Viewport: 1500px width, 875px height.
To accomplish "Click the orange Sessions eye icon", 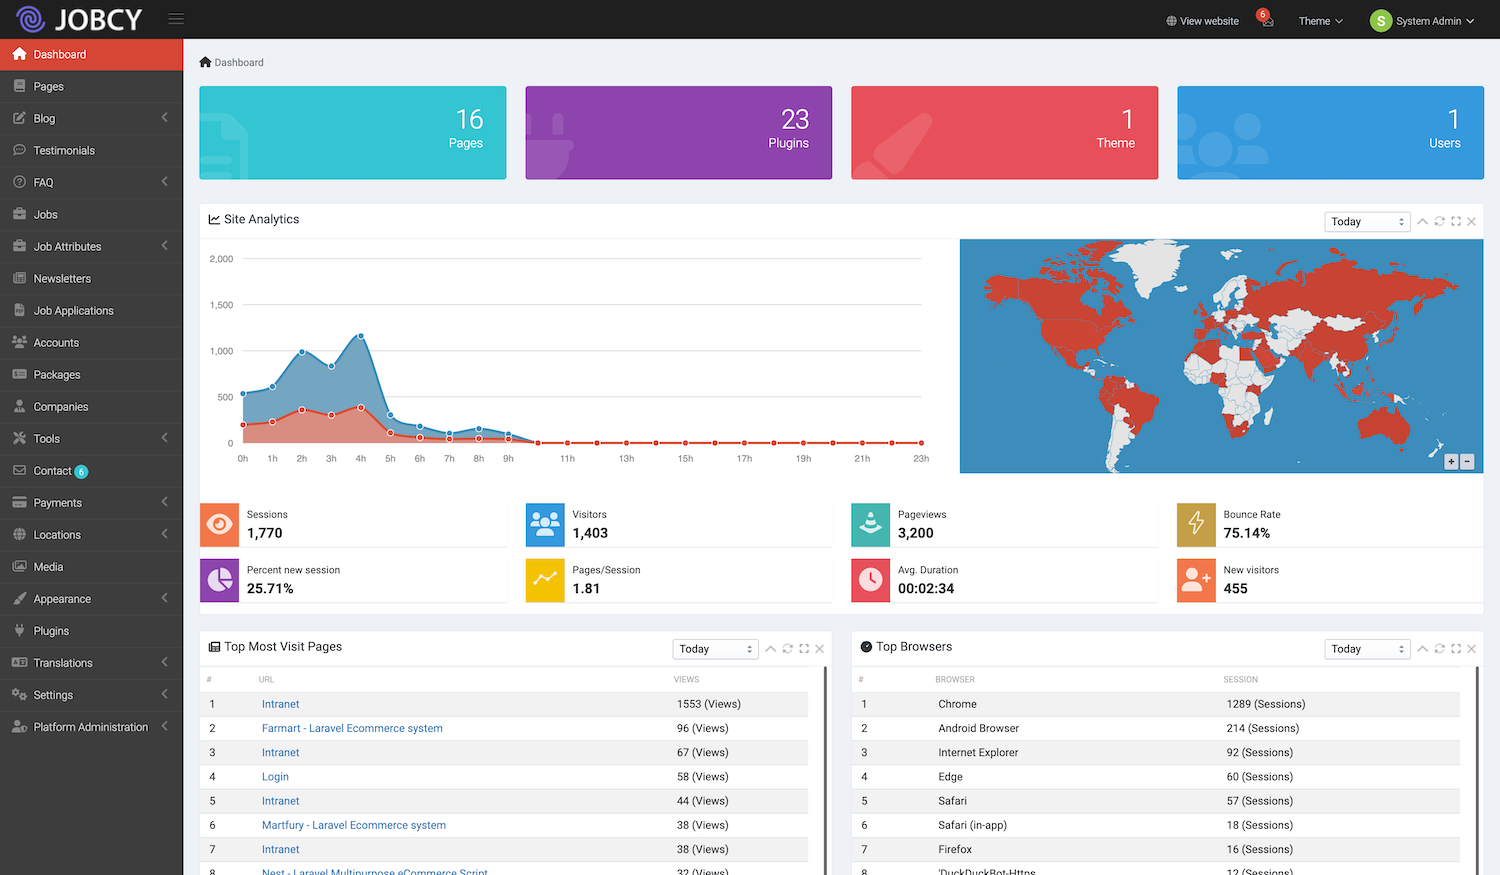I will click(x=219, y=524).
